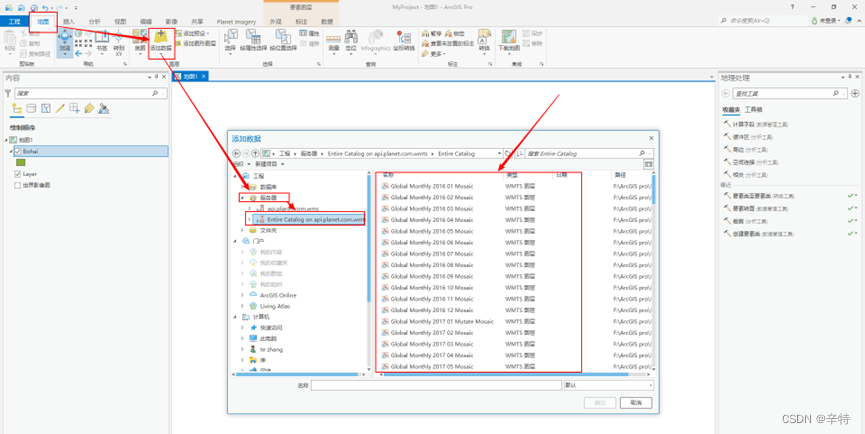Expand the ArcGIS Online tree node

(242, 295)
